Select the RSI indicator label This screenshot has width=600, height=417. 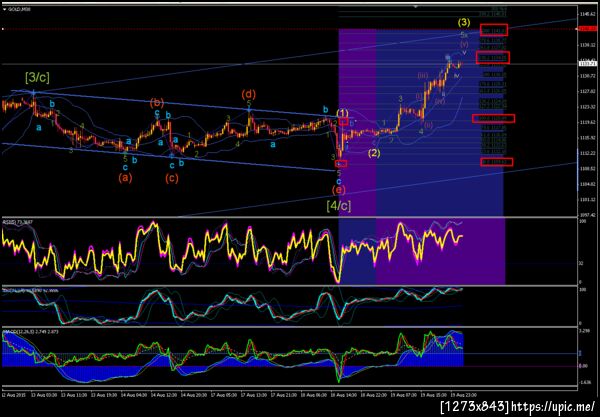click(x=18, y=222)
